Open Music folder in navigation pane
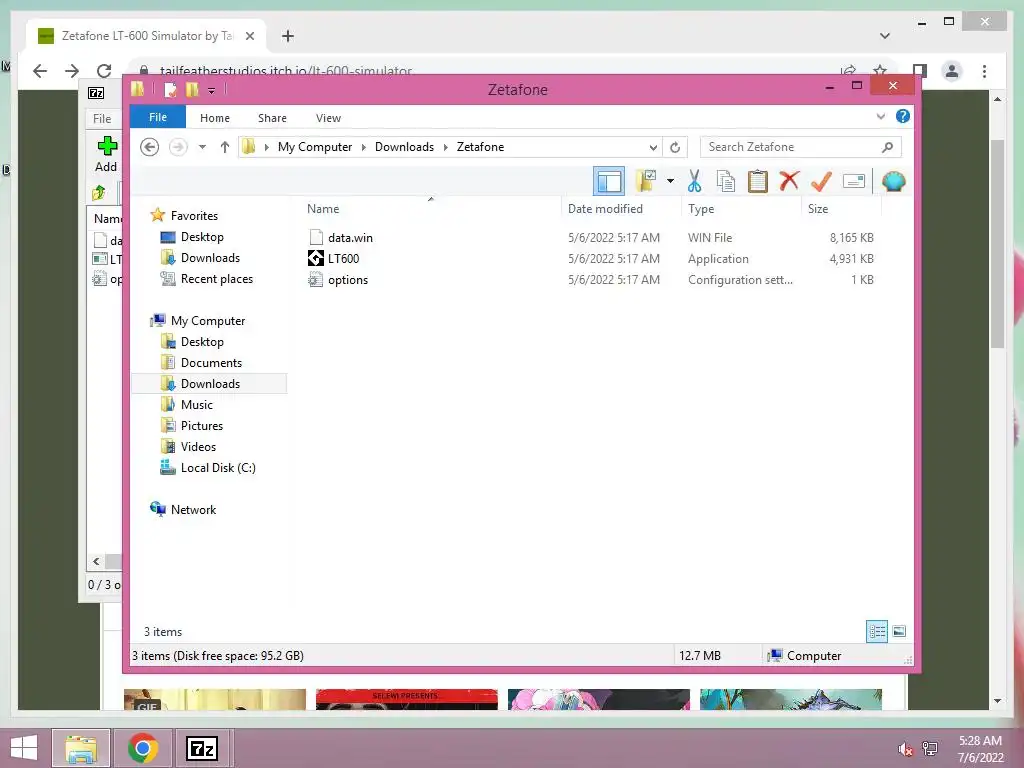This screenshot has height=768, width=1024. click(x=197, y=404)
